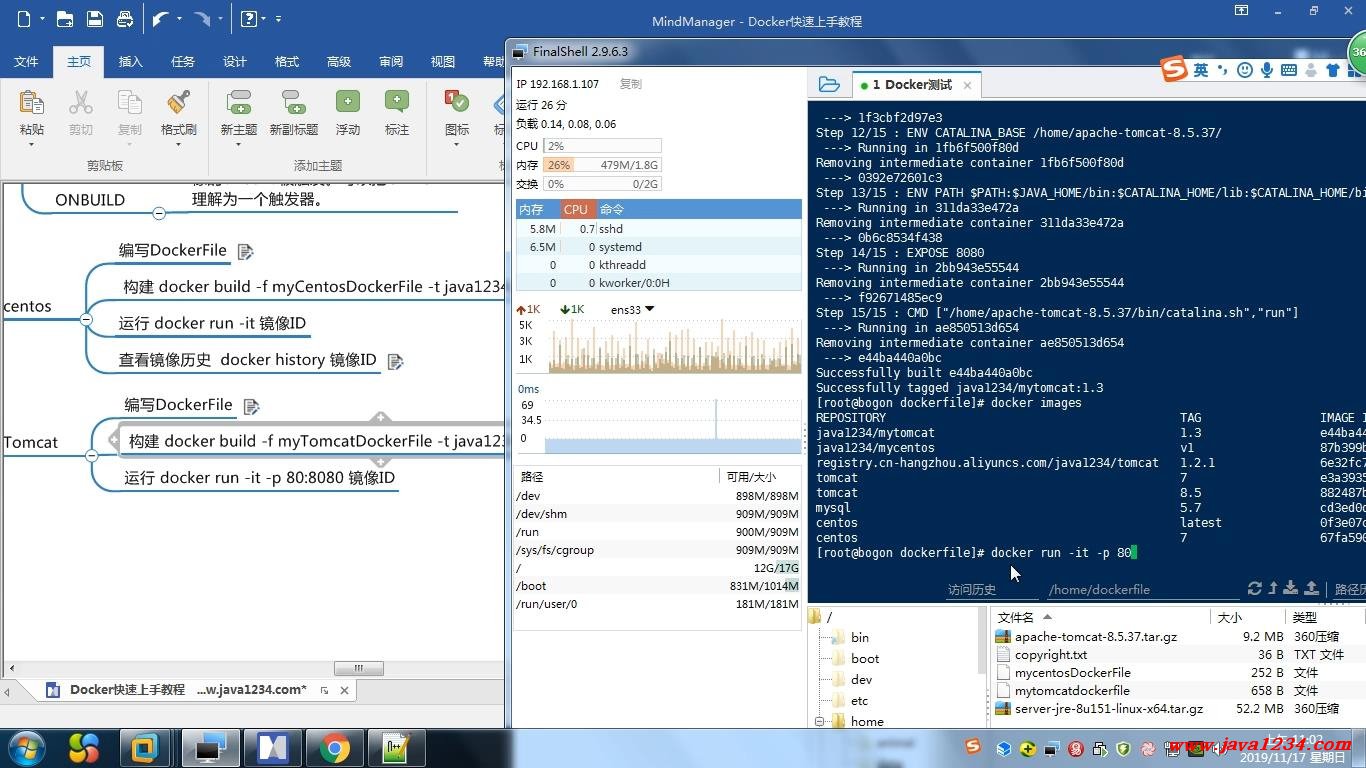1366x768 pixels.
Task: Click the New document icon in MindManager
Action: 23,18
